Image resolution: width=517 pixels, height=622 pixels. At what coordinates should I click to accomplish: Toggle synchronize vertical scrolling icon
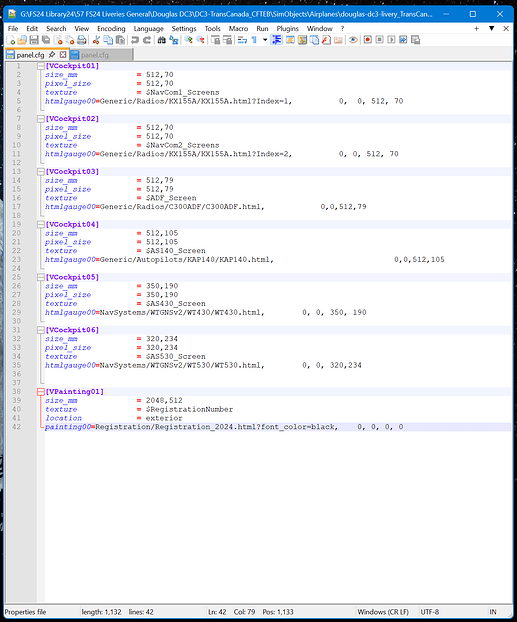(215, 40)
